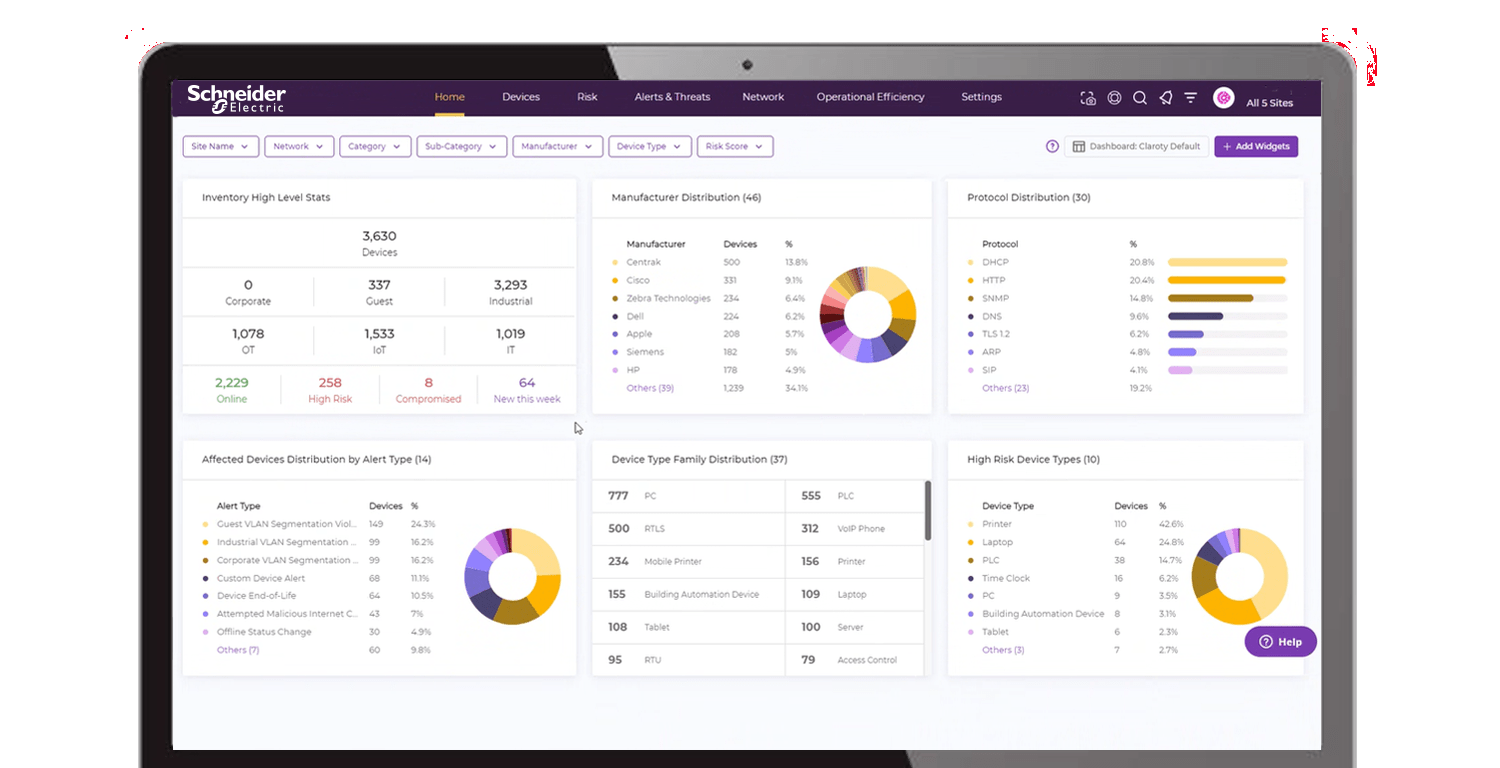The width and height of the screenshot is (1500, 768).
Task: Click the Device Type Family scrollbar
Action: pyautogui.click(x=928, y=510)
